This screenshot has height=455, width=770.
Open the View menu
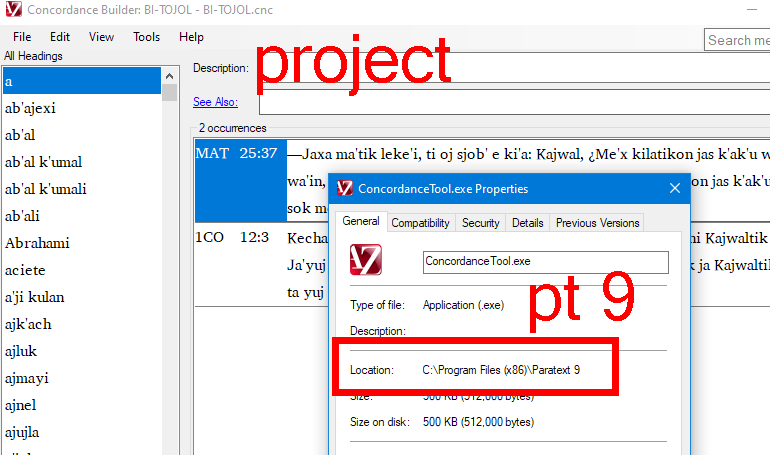(x=101, y=37)
